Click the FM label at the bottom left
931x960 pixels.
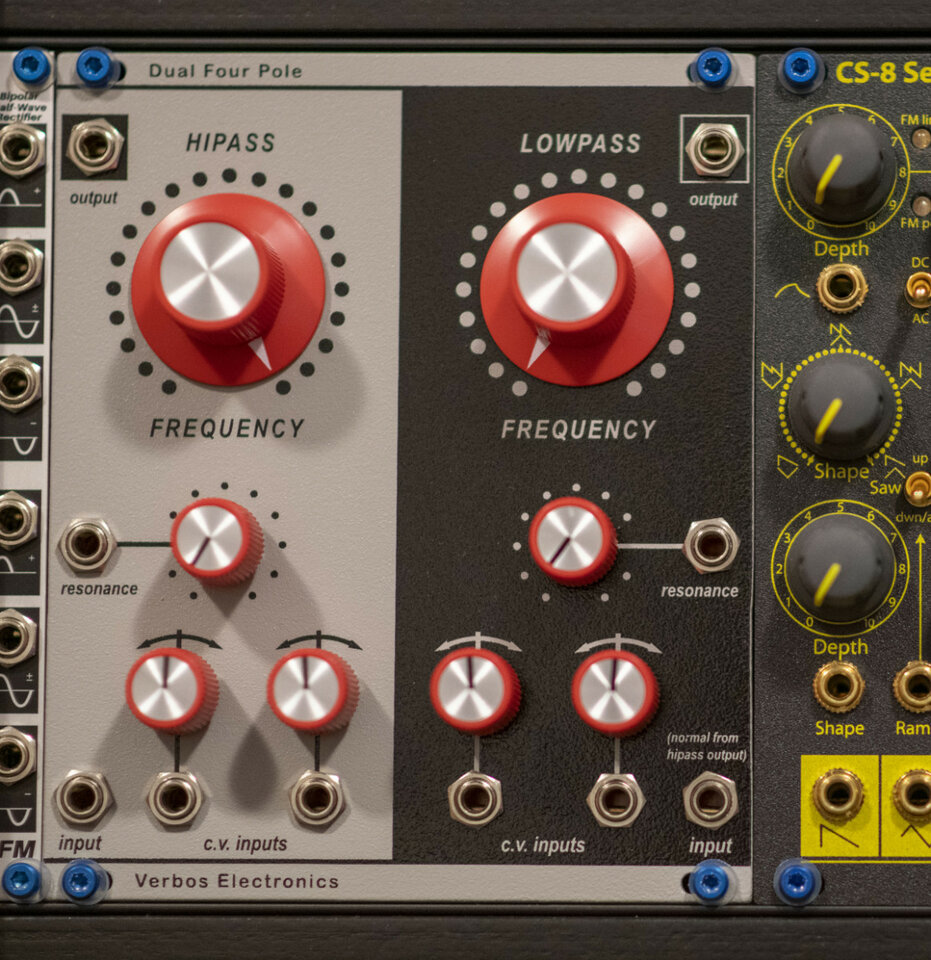pos(15,845)
